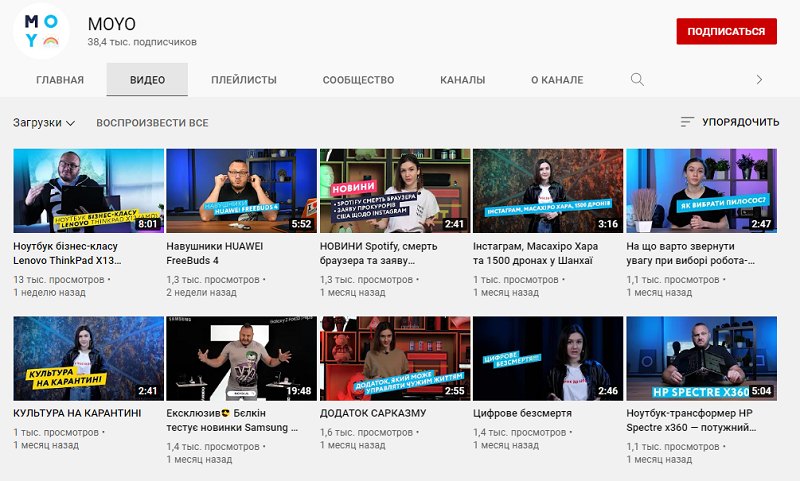Click the 2:47 duration badge
Screen dimensions: 800x481
tap(761, 224)
